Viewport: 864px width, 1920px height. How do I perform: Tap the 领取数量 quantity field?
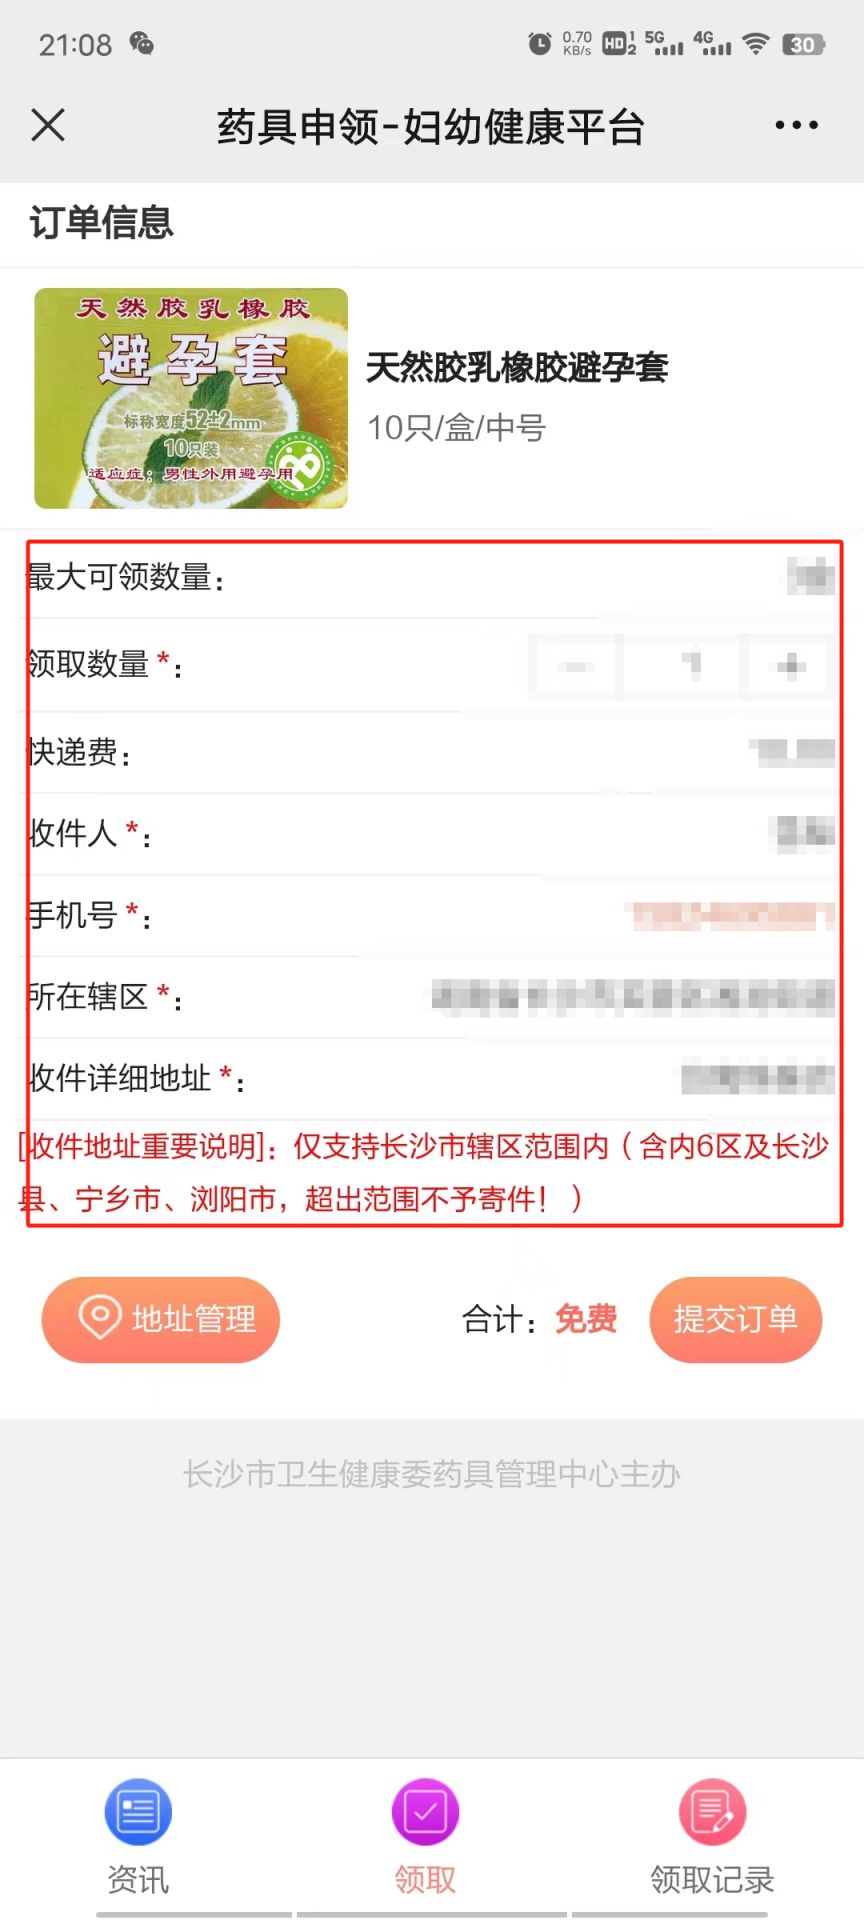tap(683, 666)
